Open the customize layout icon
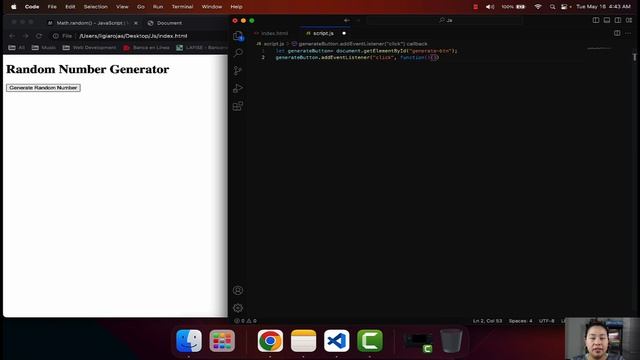This screenshot has height=360, width=640. [x=629, y=20]
